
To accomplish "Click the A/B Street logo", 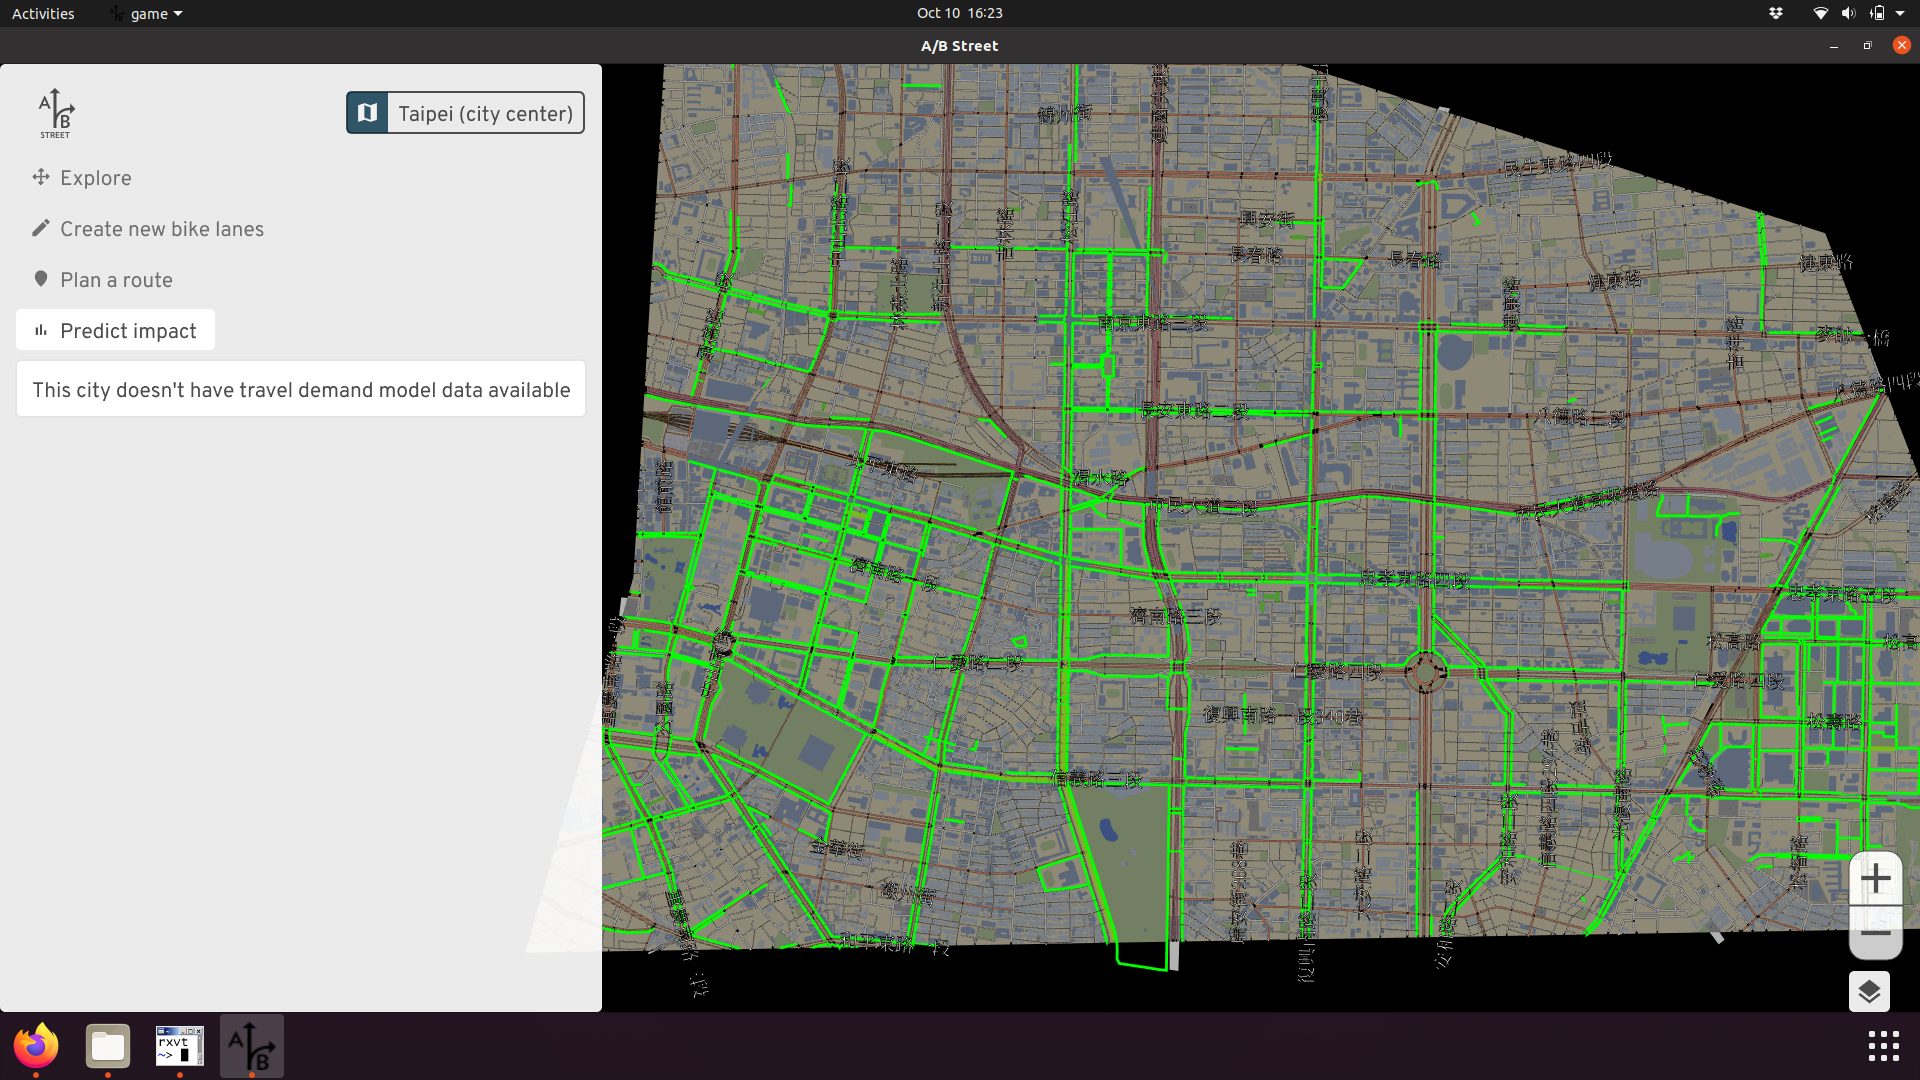I will tap(56, 113).
